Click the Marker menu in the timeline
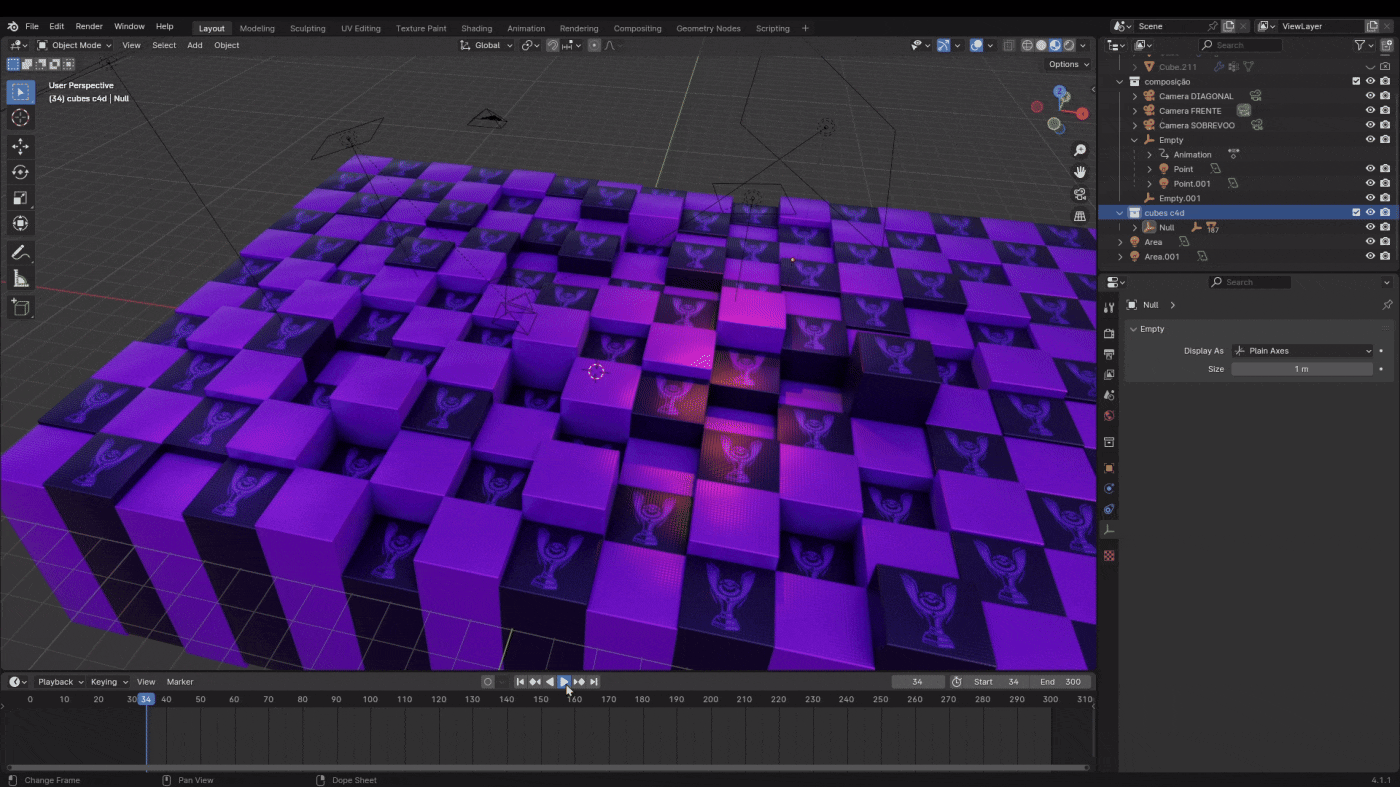This screenshot has height=787, width=1400. (180, 682)
